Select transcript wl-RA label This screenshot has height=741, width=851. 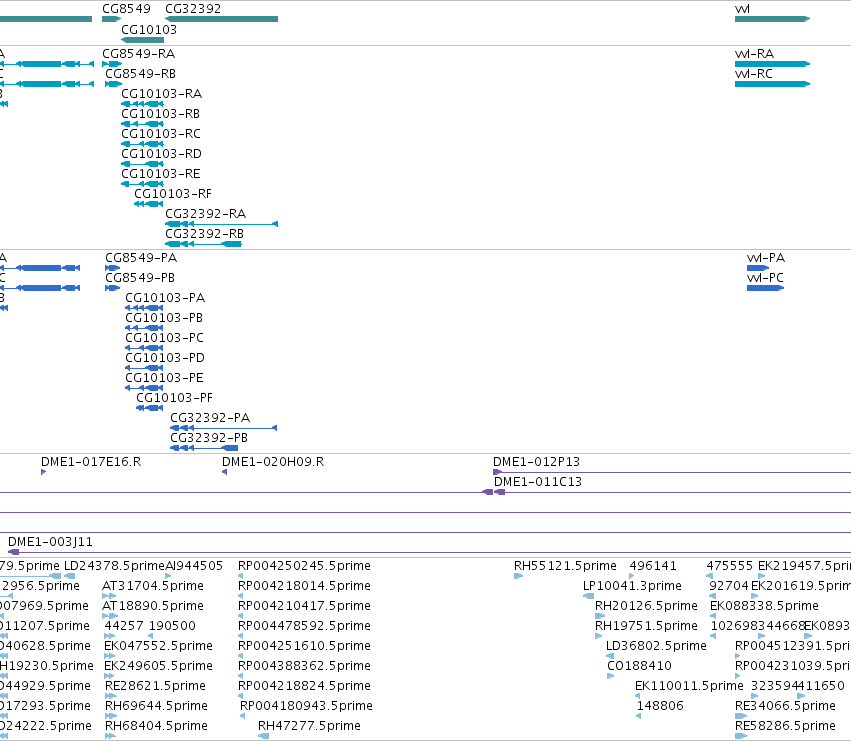click(754, 54)
